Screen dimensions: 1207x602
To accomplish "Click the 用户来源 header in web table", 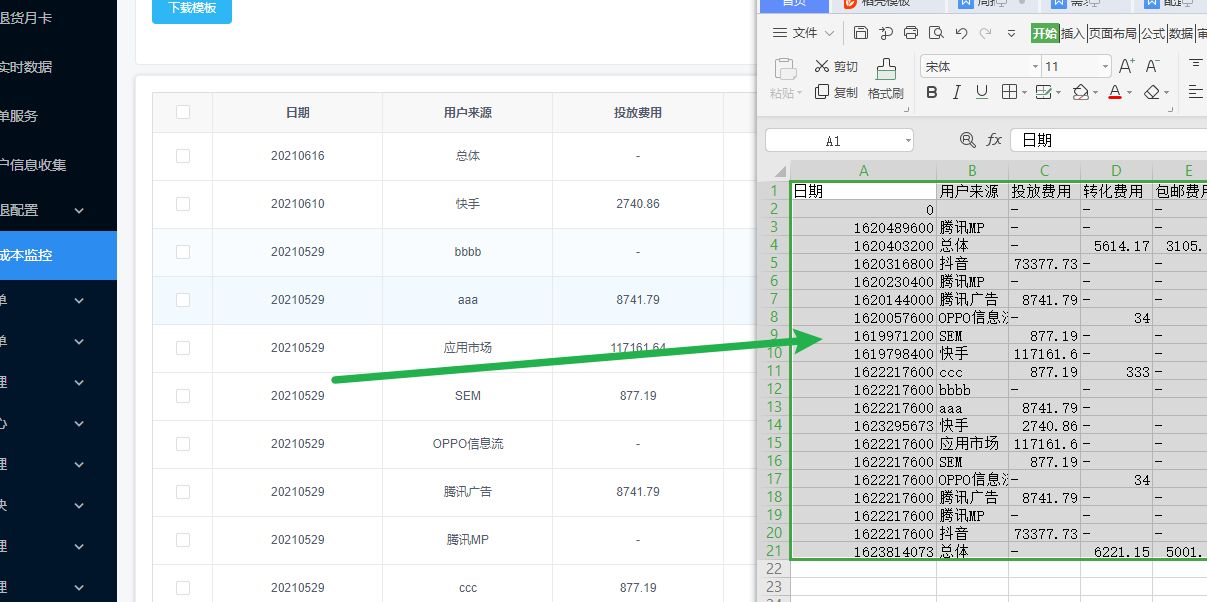I will (x=467, y=113).
